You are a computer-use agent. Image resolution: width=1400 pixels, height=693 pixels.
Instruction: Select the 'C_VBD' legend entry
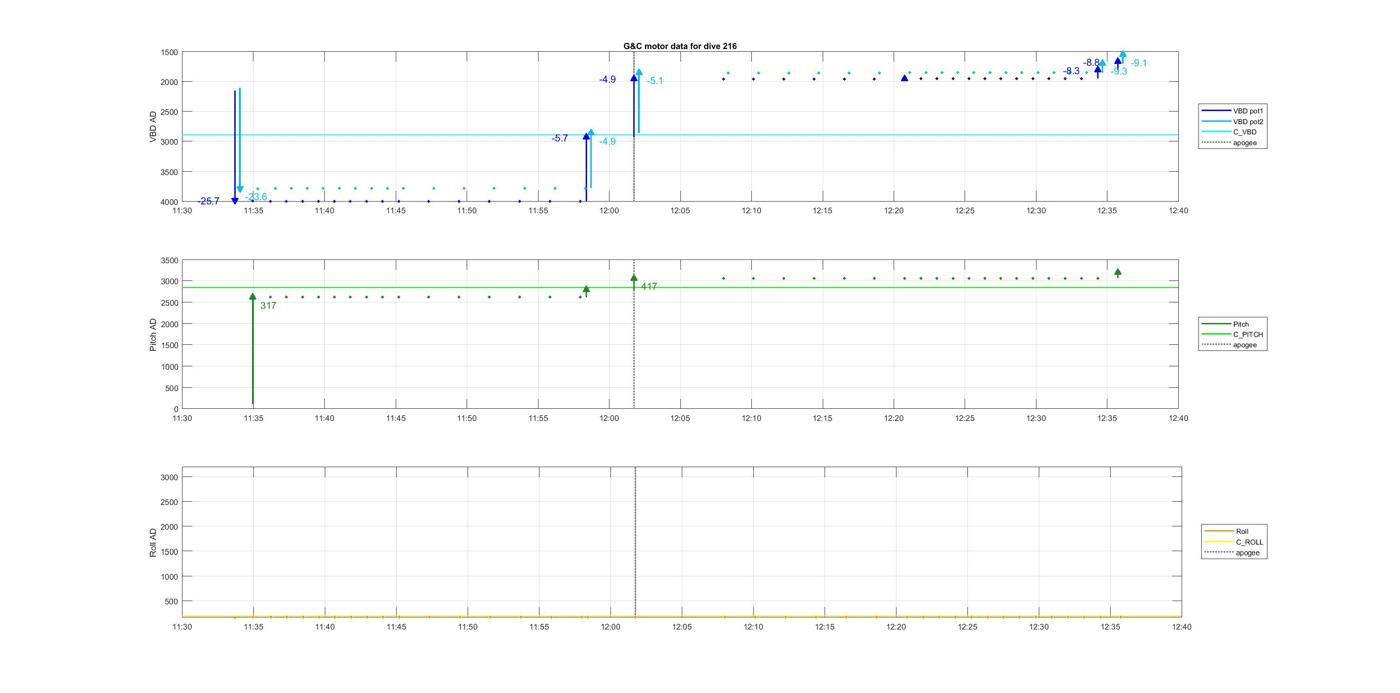(x=1229, y=132)
